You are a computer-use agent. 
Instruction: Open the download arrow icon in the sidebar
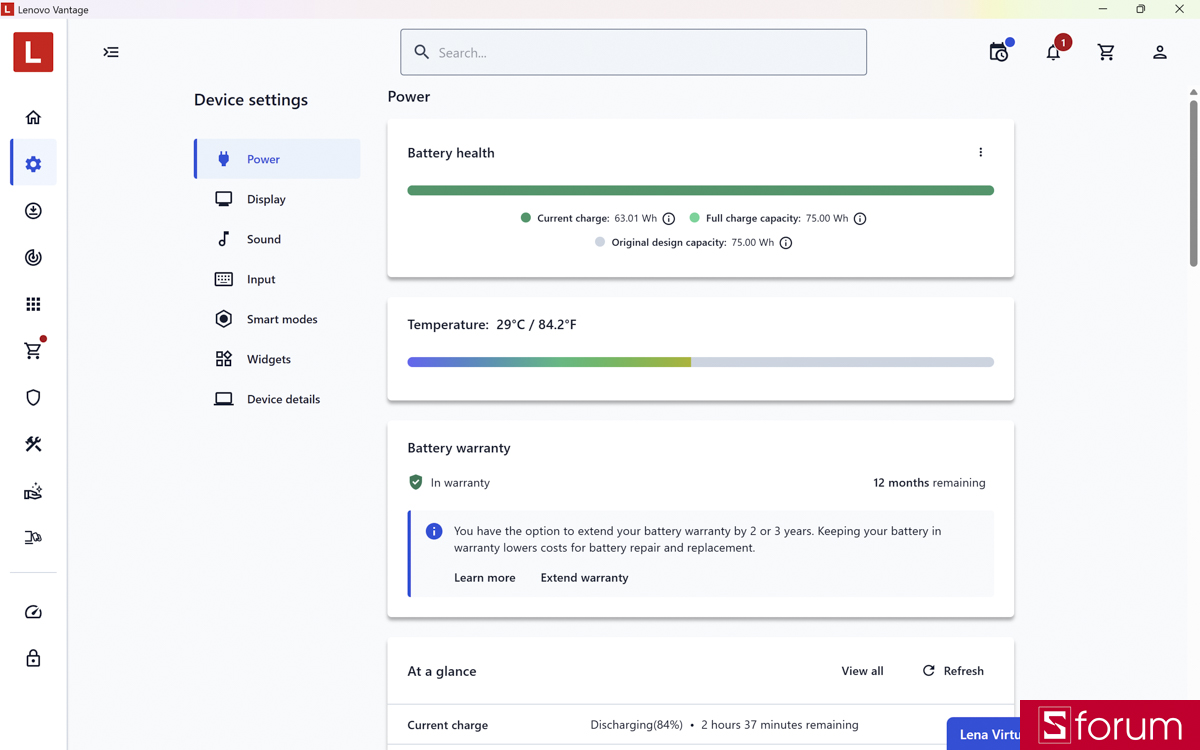point(33,211)
